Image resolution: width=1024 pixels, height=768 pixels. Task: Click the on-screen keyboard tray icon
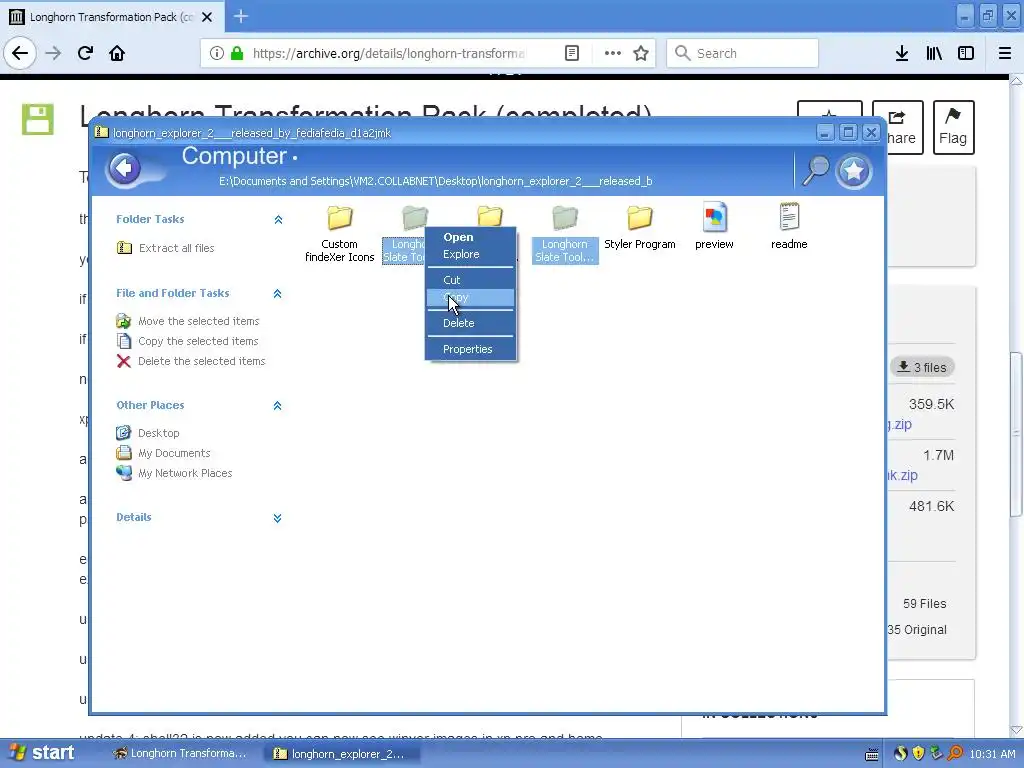pos(871,755)
